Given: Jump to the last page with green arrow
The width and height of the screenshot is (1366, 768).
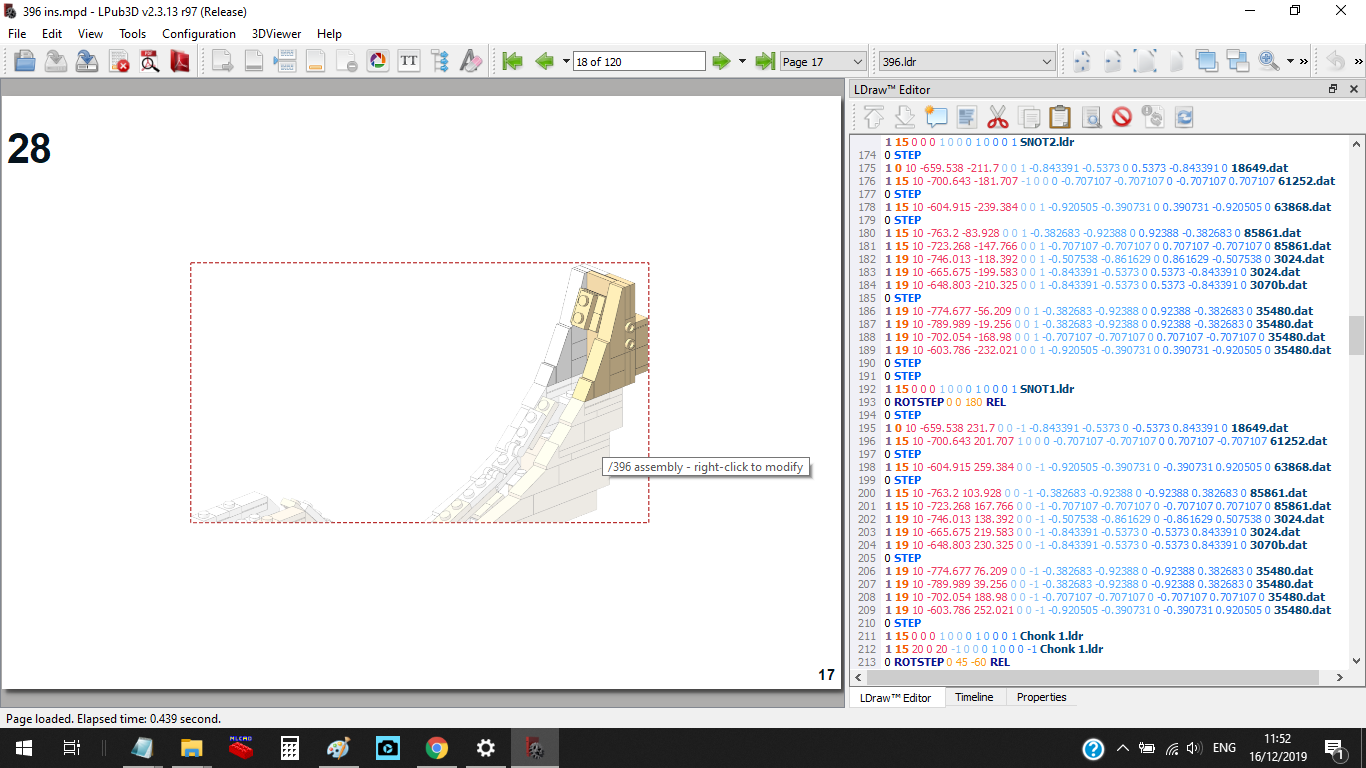Looking at the screenshot, I should pyautogui.click(x=764, y=61).
